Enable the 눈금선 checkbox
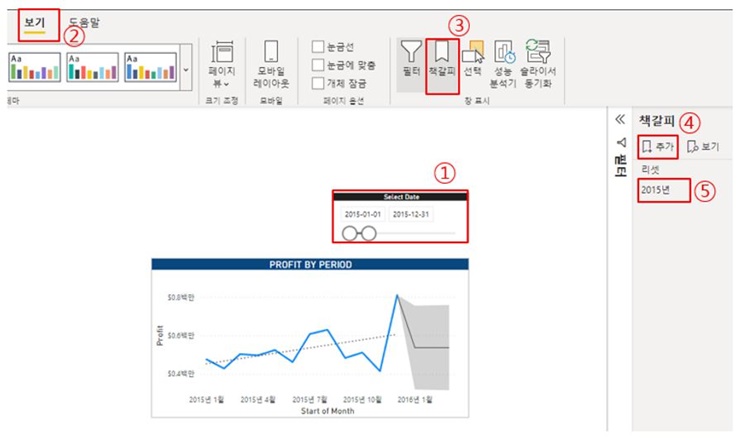 pos(318,47)
